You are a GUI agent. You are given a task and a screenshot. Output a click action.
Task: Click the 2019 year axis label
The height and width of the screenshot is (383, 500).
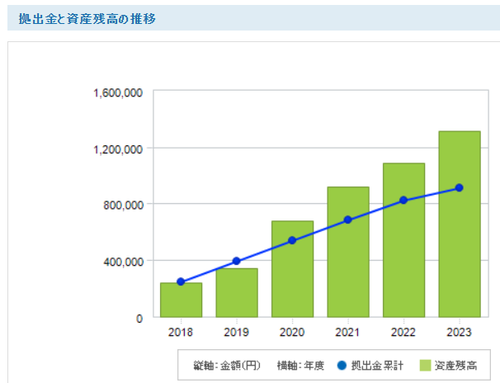[x=236, y=332]
